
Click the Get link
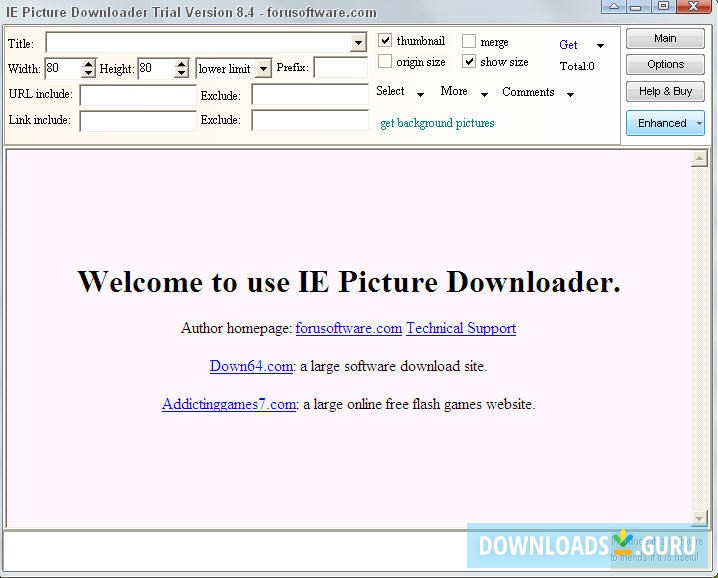[568, 45]
